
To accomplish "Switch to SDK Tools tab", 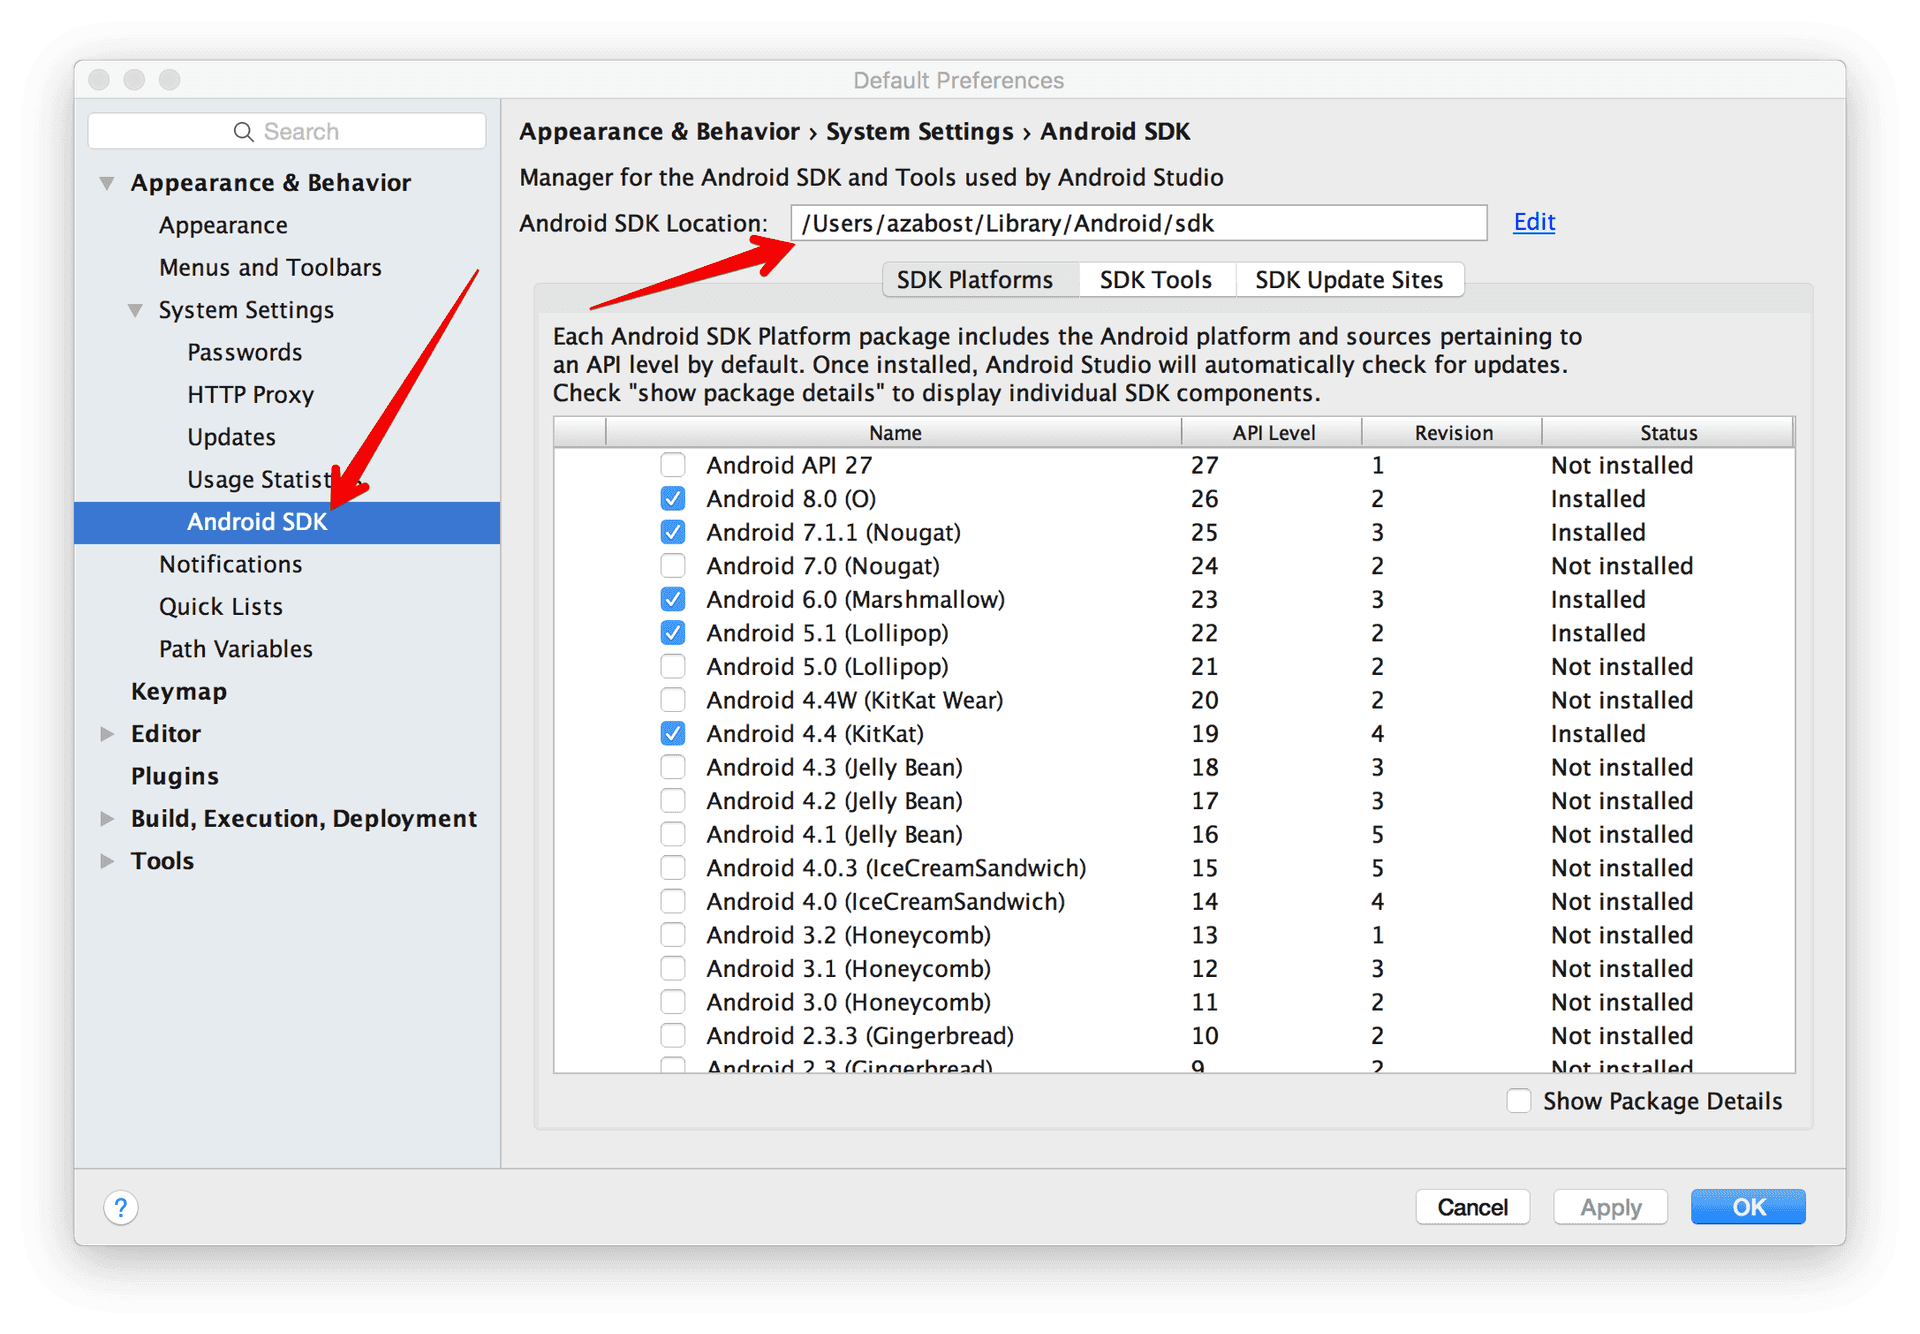I will (1155, 280).
